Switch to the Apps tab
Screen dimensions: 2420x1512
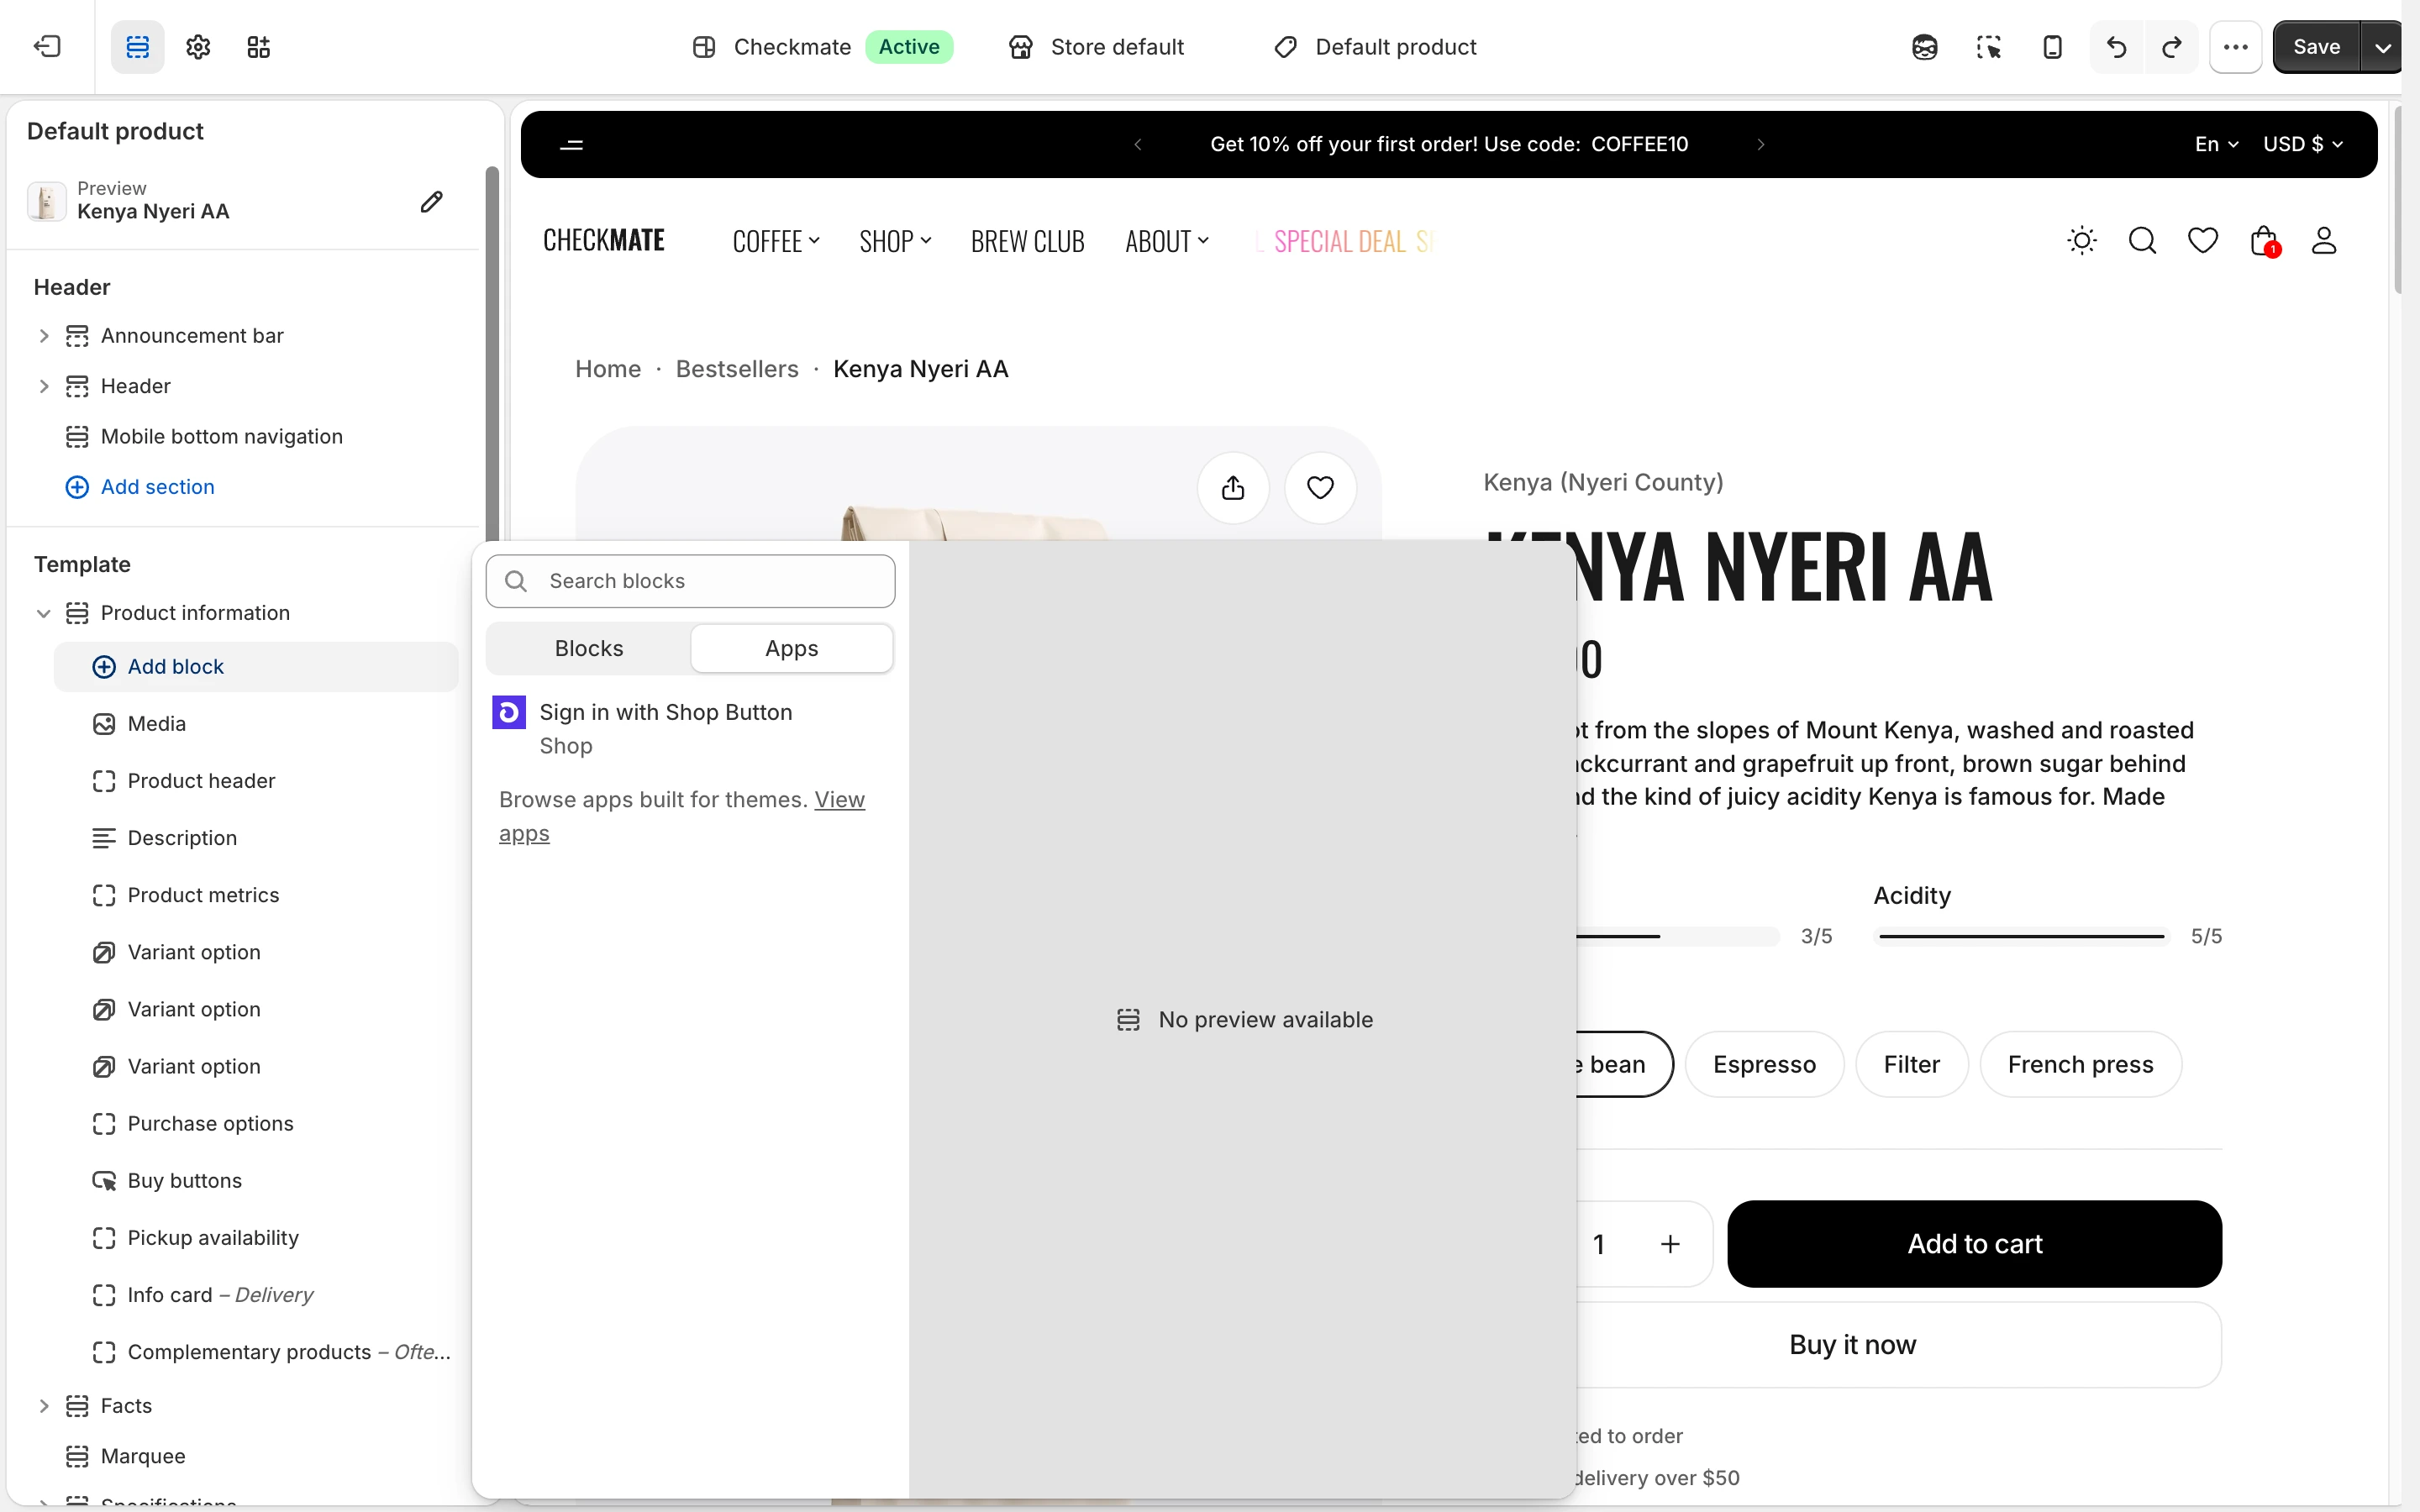point(792,648)
